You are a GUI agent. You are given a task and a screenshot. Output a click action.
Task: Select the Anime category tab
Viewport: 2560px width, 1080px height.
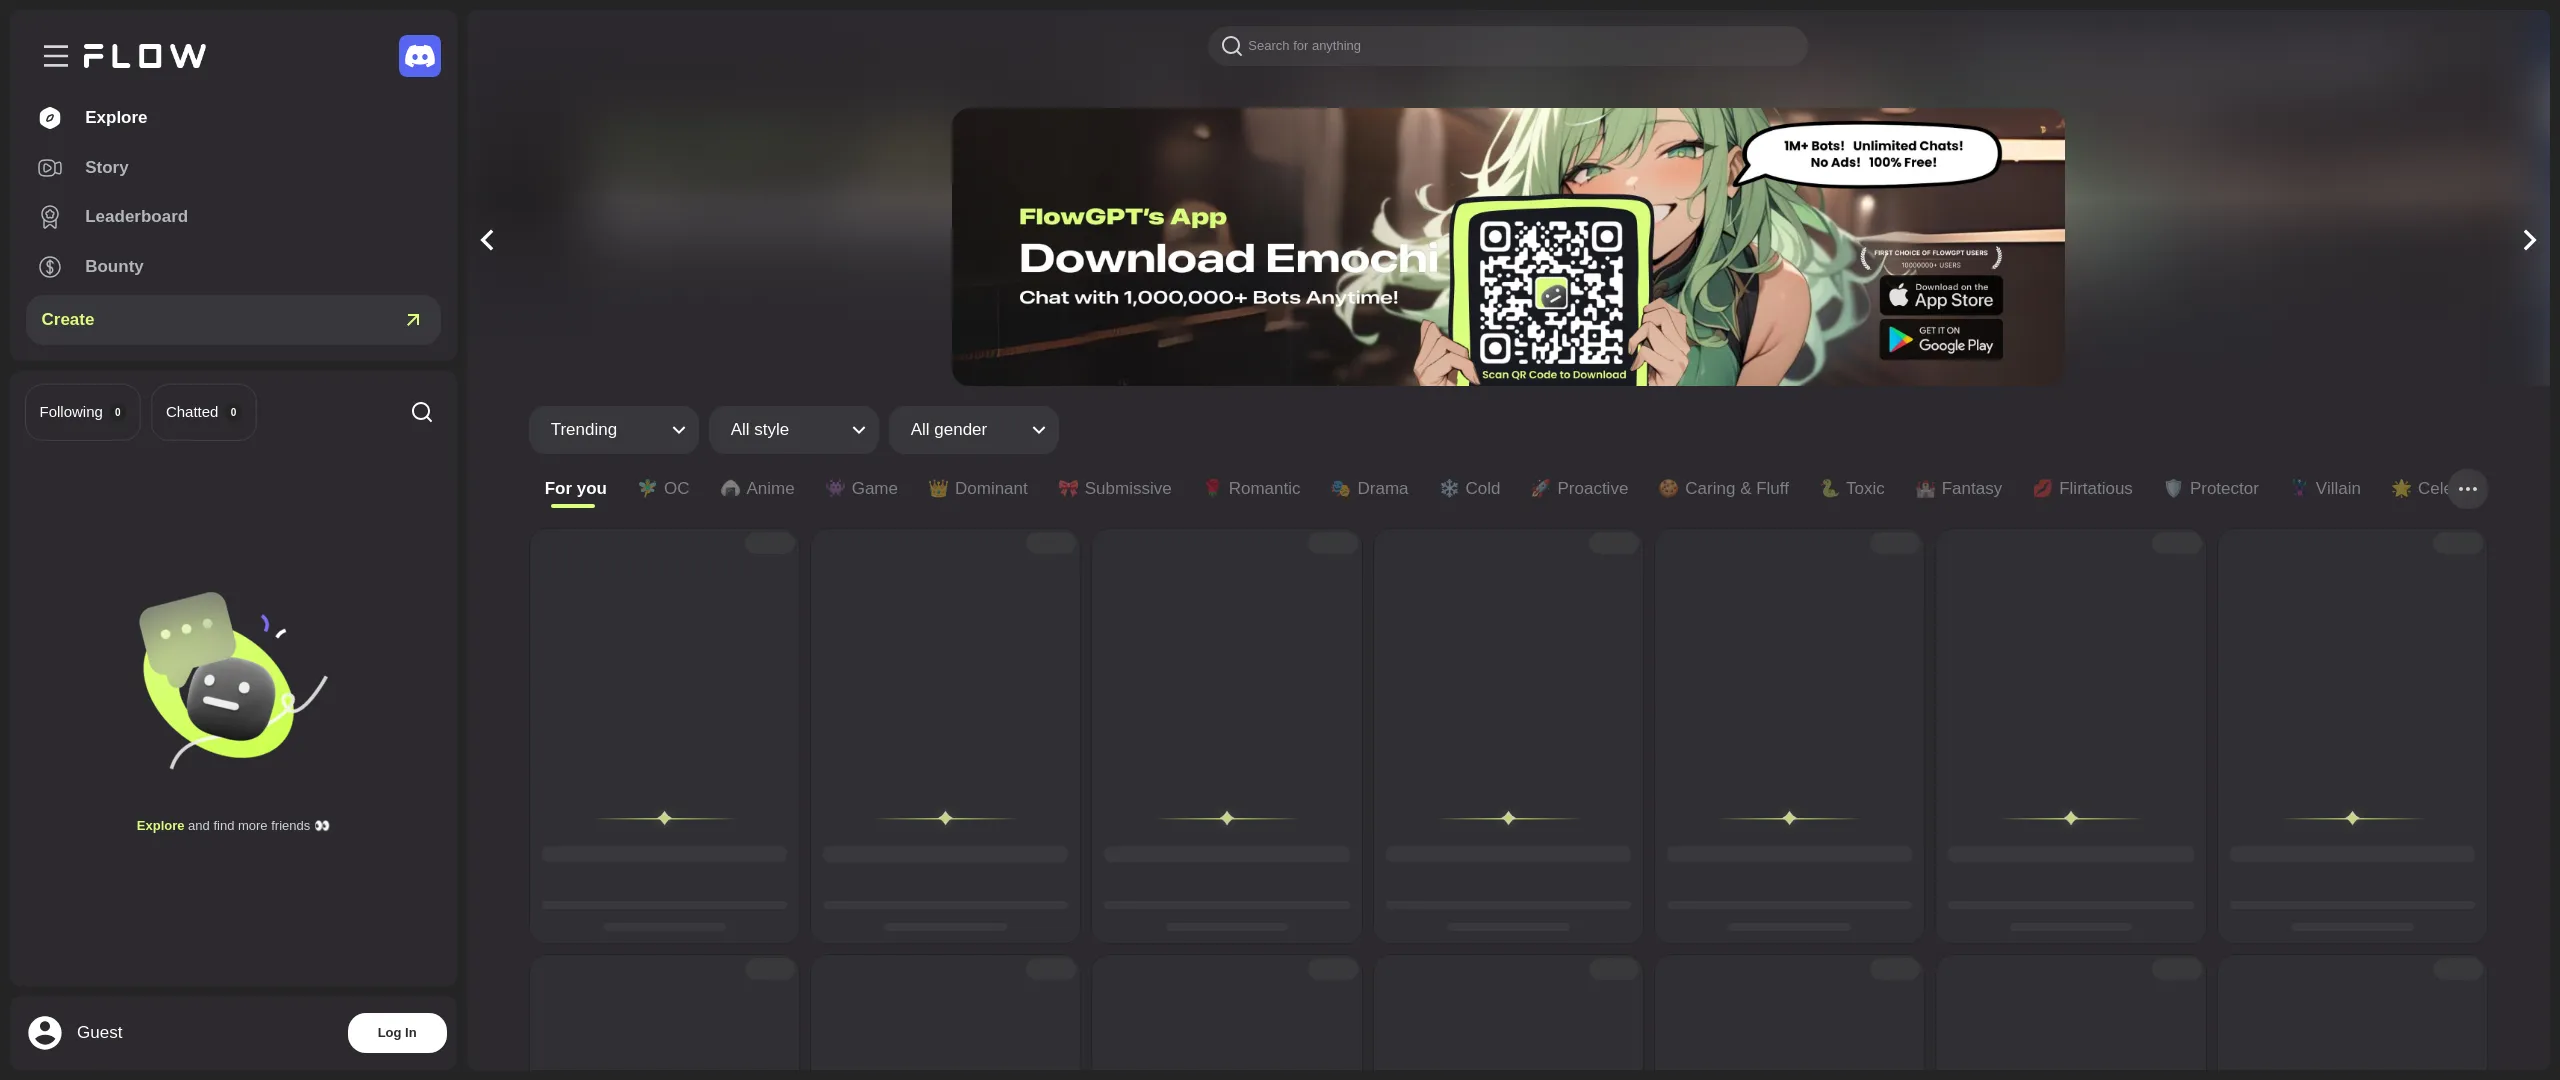758,489
